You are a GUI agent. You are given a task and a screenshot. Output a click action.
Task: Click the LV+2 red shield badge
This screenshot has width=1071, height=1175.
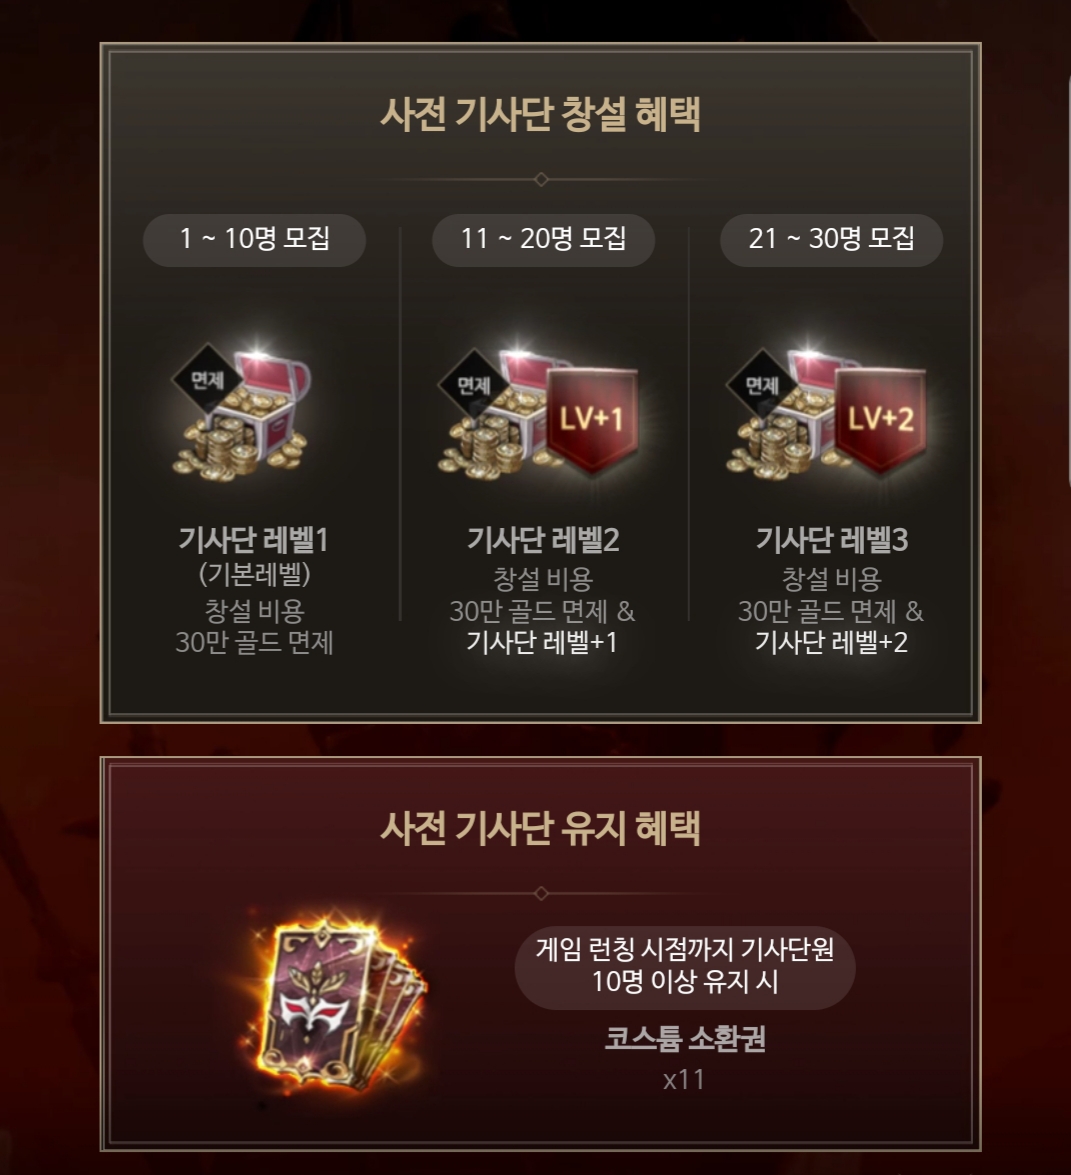(881, 420)
